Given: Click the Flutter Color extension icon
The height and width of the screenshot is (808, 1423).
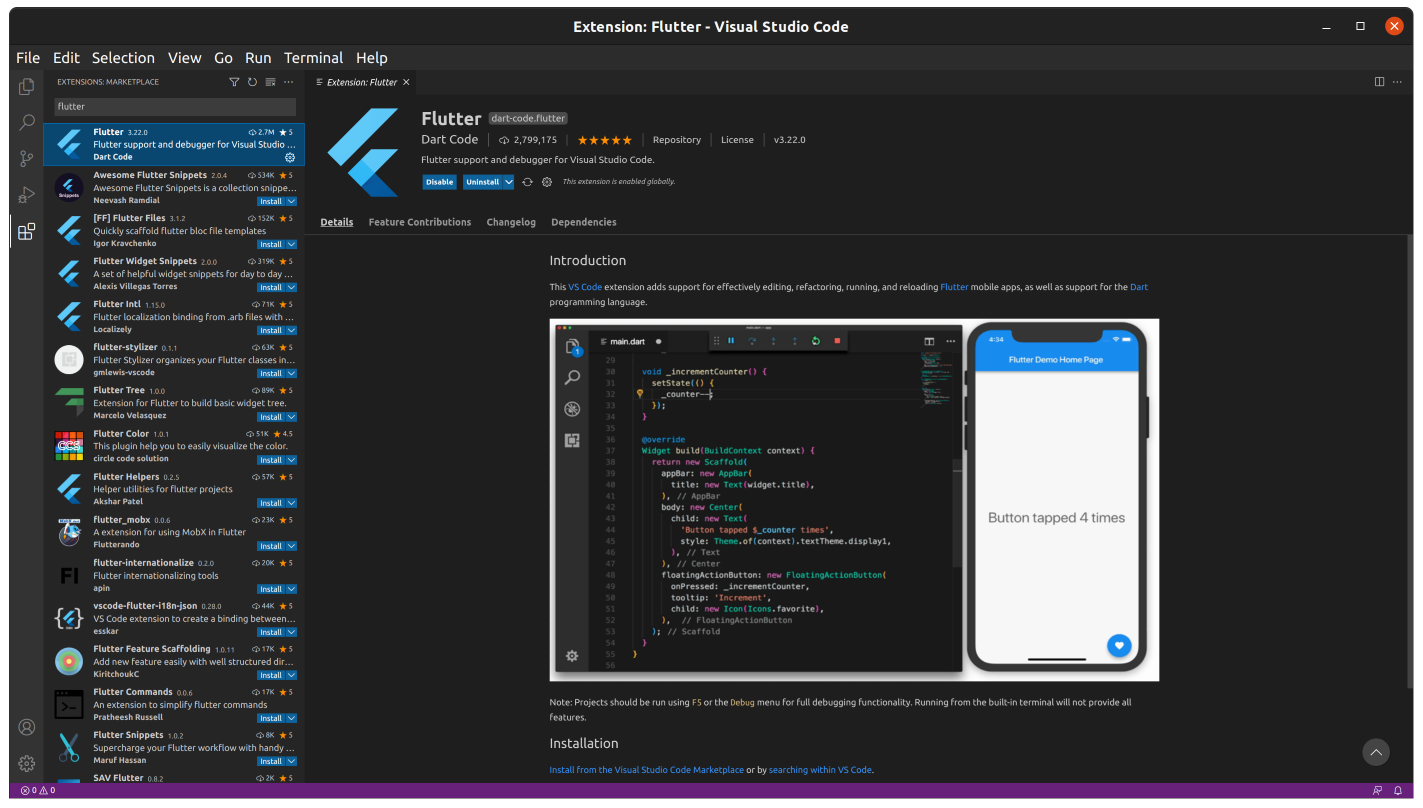Looking at the screenshot, I should click(x=69, y=446).
